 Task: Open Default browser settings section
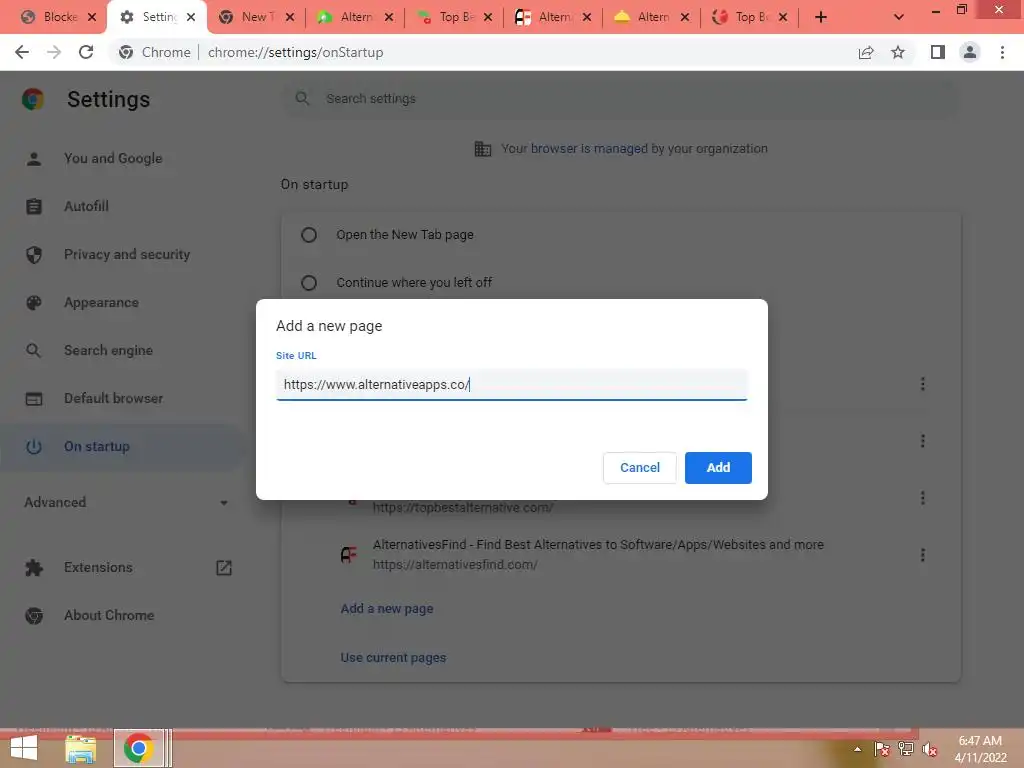pyautogui.click(x=113, y=398)
